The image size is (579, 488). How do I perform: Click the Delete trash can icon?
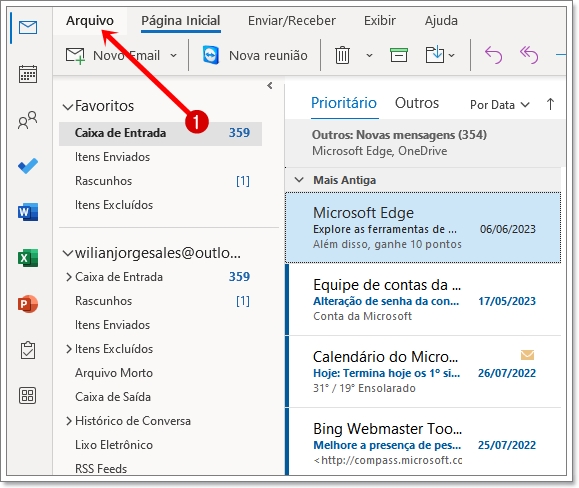pyautogui.click(x=342, y=55)
